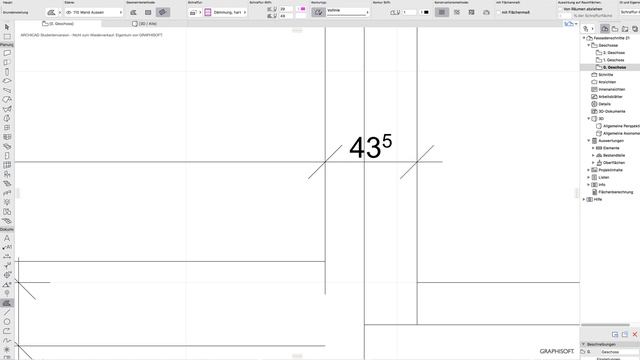Choose the first construction method icon
The width and height of the screenshot is (640, 360).
pyautogui.click(x=442, y=12)
